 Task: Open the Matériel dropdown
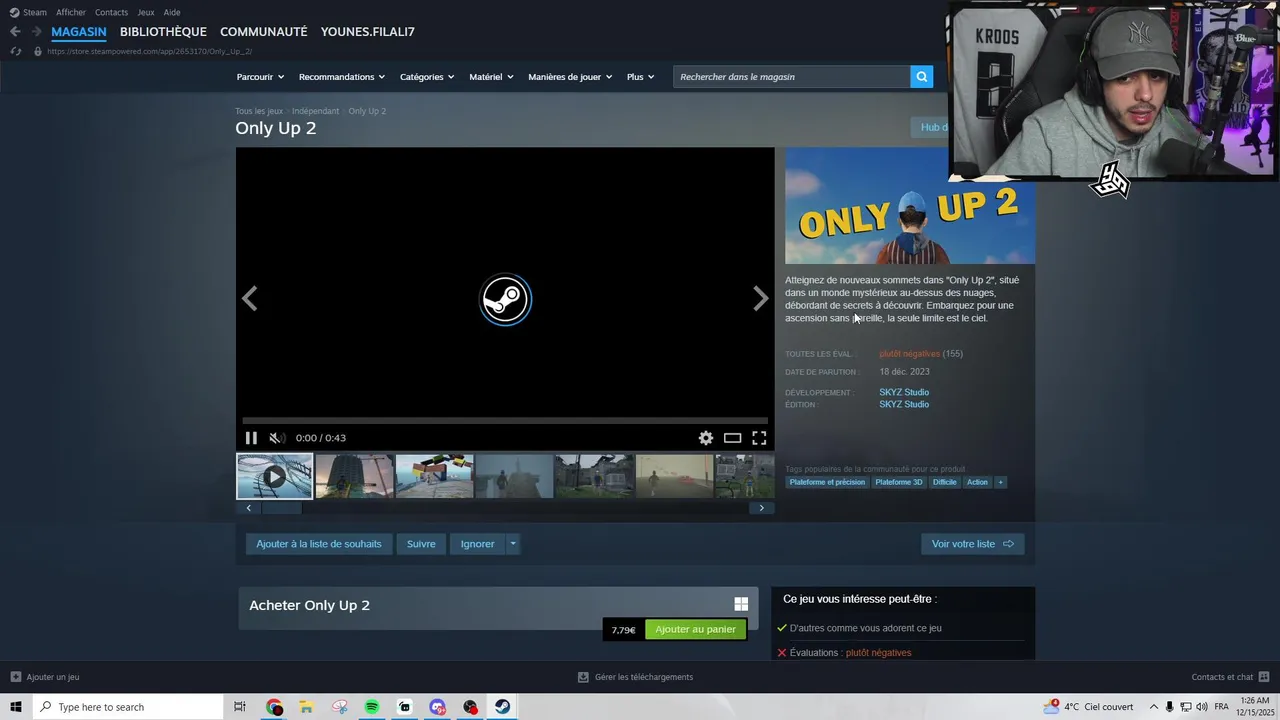[x=491, y=77]
